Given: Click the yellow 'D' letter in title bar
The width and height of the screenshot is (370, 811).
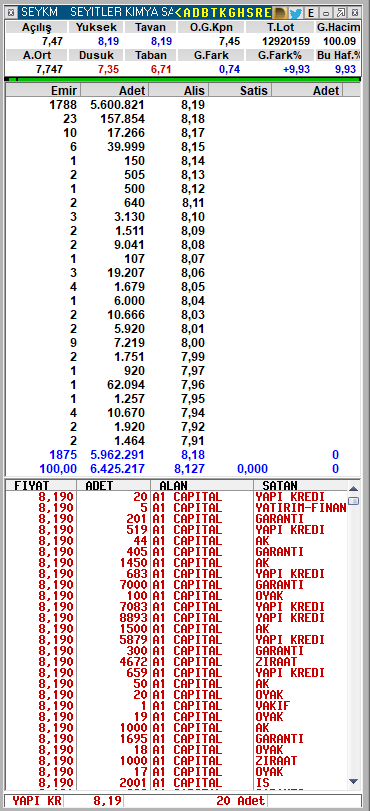Looking at the screenshot, I should pos(196,13).
